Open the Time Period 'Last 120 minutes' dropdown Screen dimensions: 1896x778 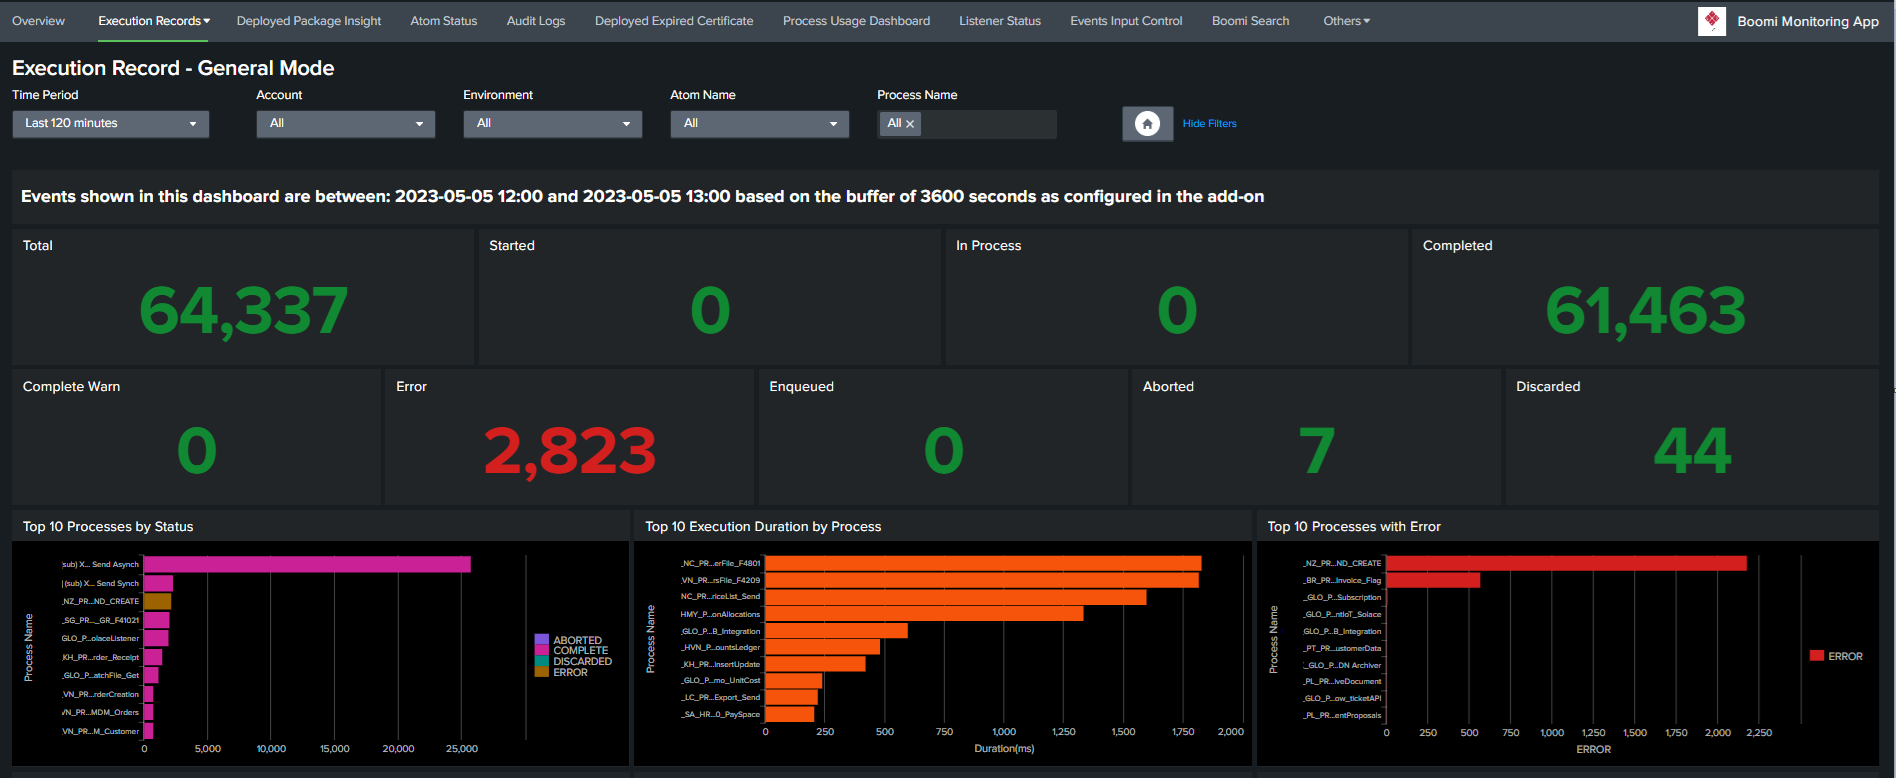tap(110, 124)
